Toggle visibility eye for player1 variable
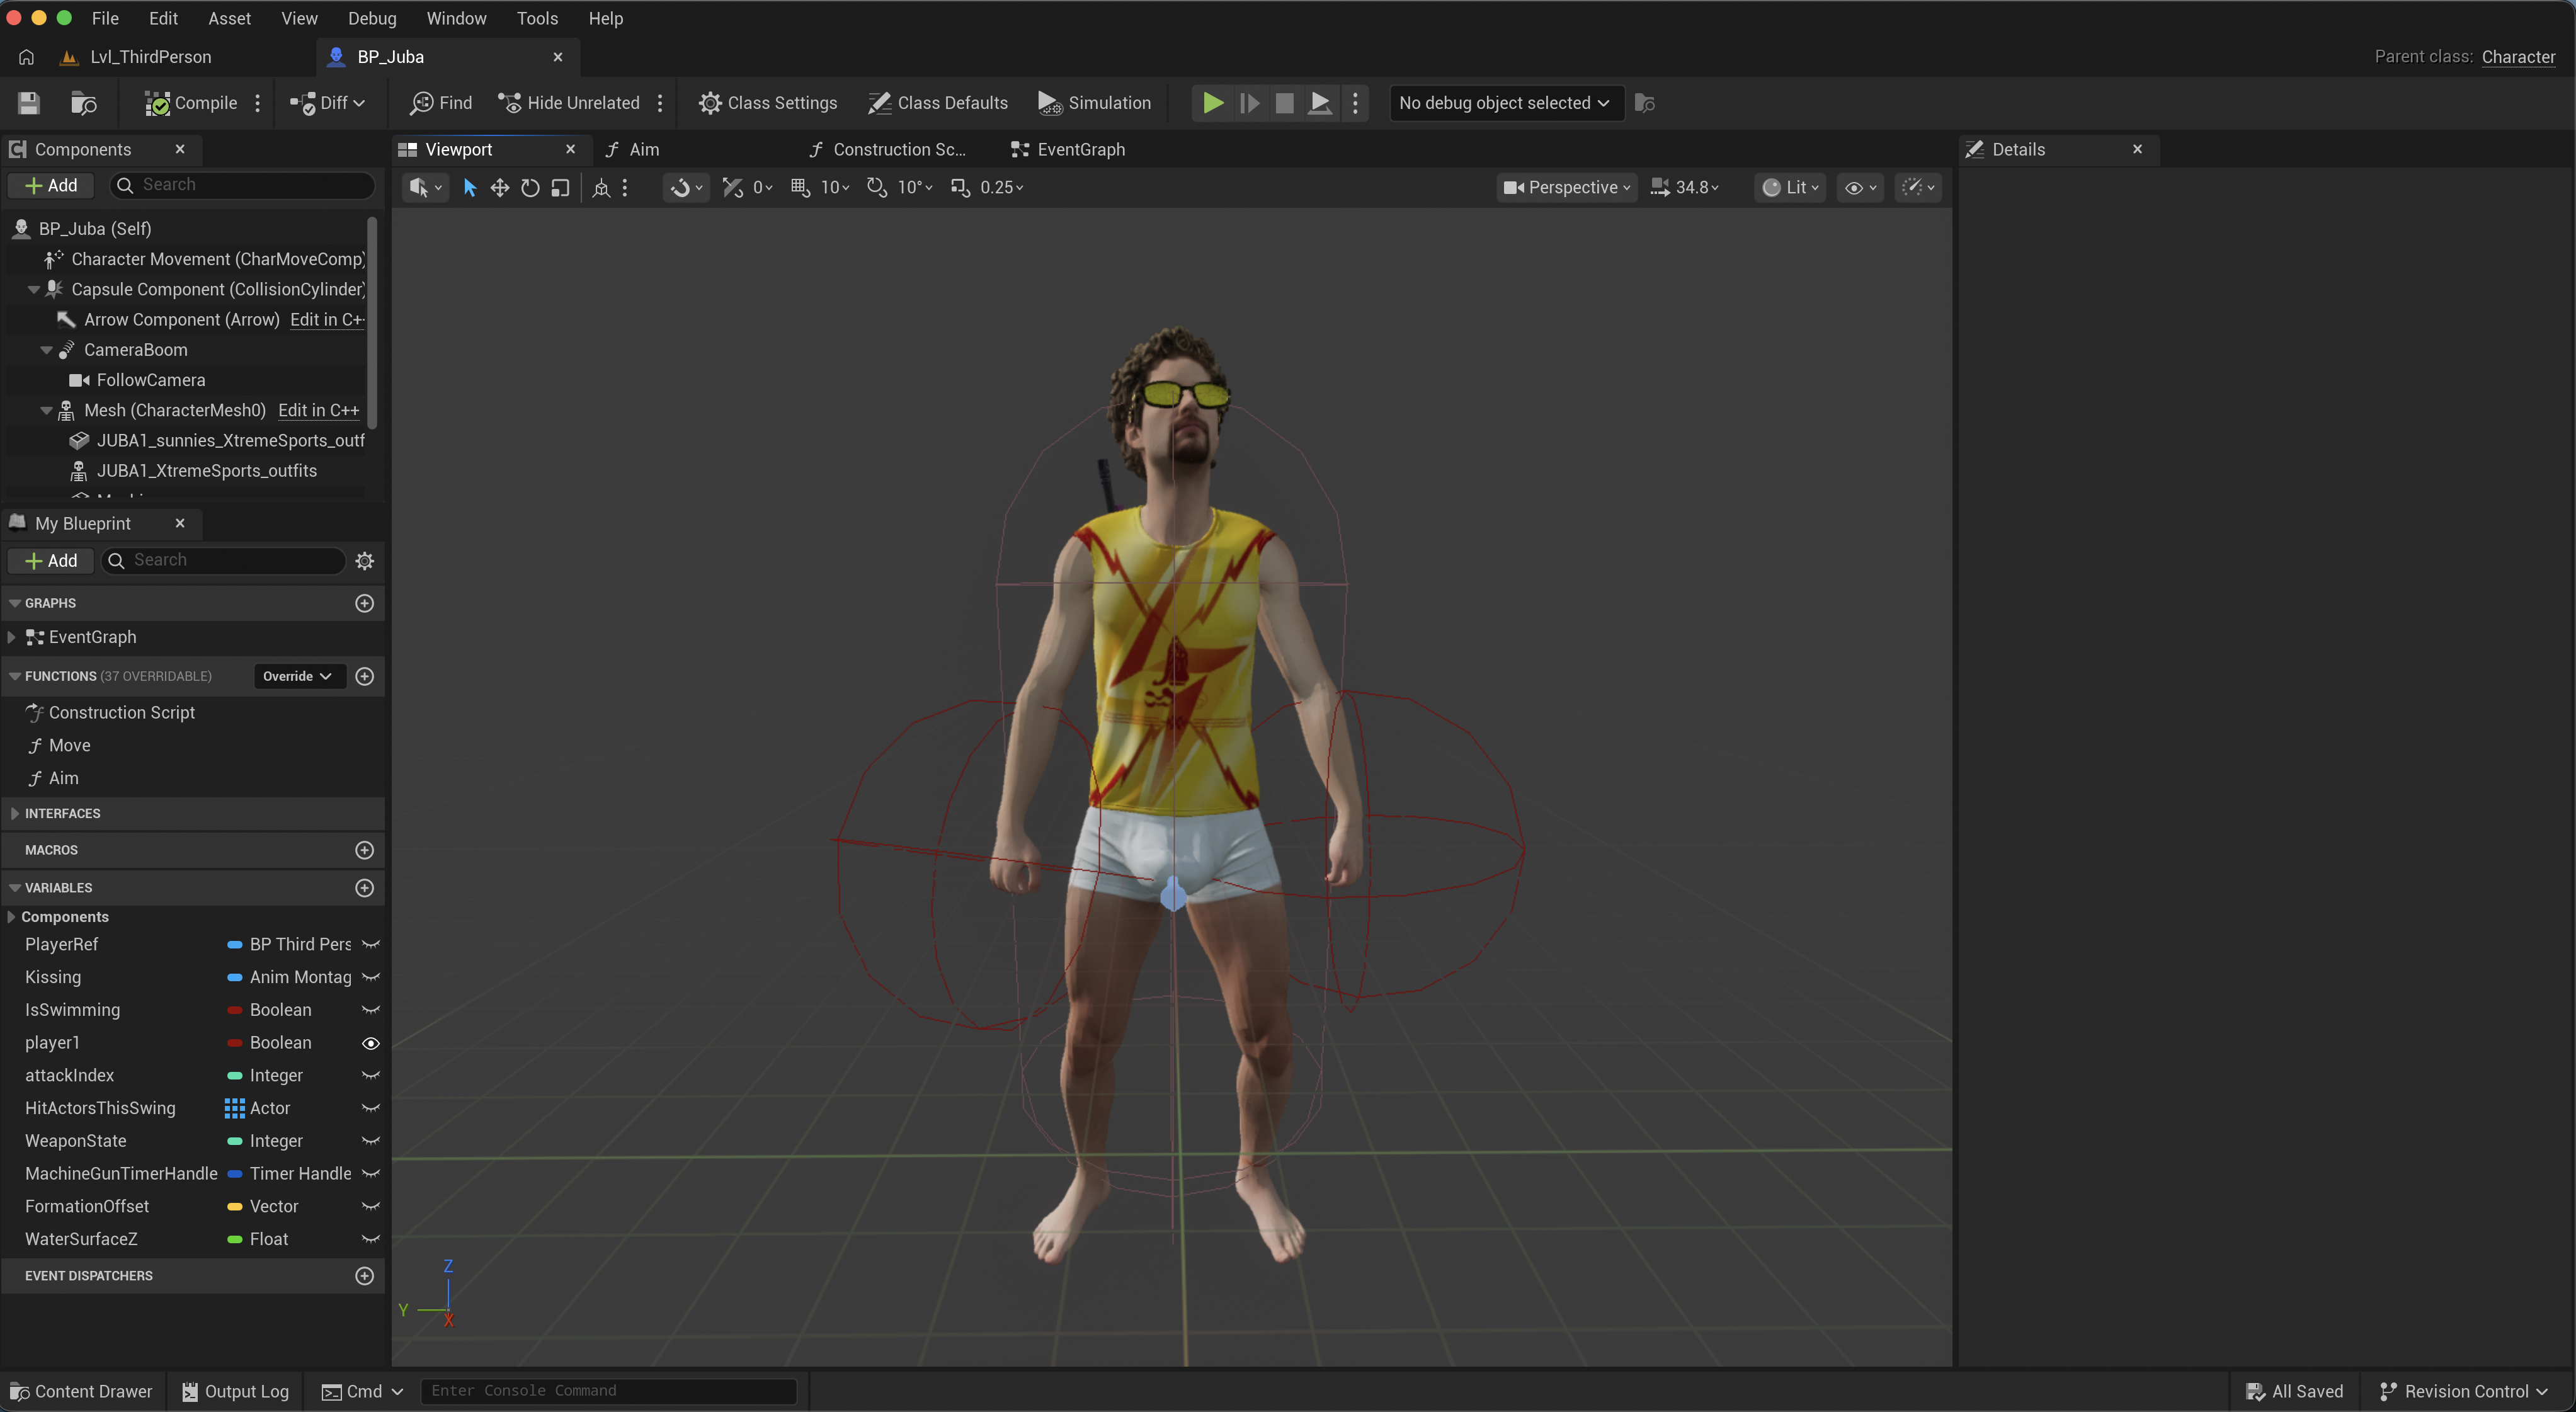The width and height of the screenshot is (2576, 1412). point(370,1043)
